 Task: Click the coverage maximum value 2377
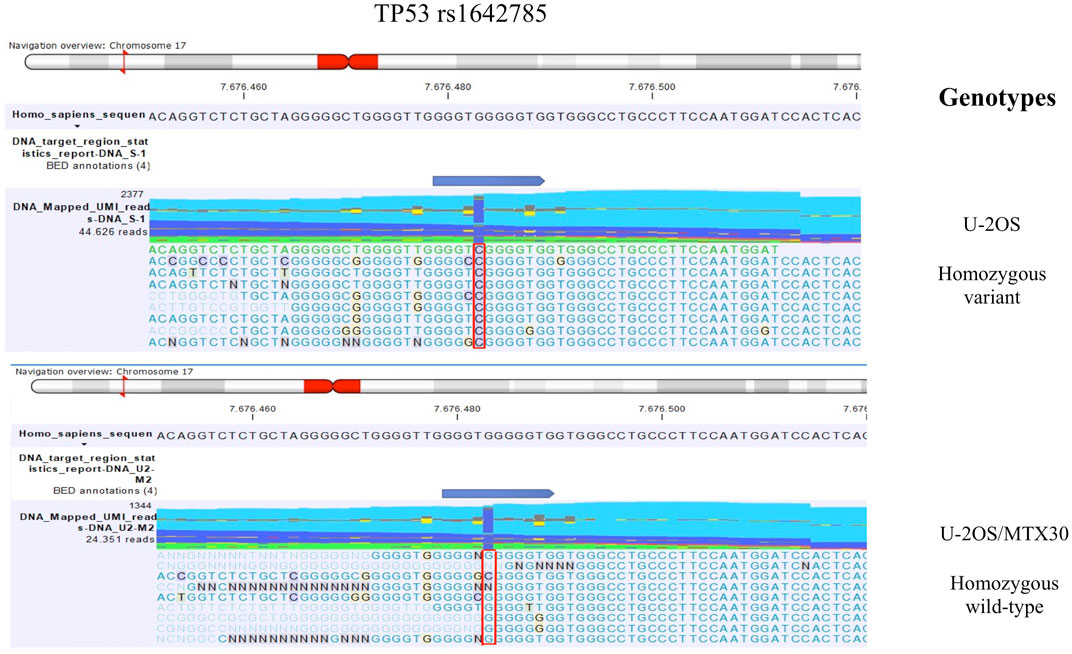(x=132, y=194)
